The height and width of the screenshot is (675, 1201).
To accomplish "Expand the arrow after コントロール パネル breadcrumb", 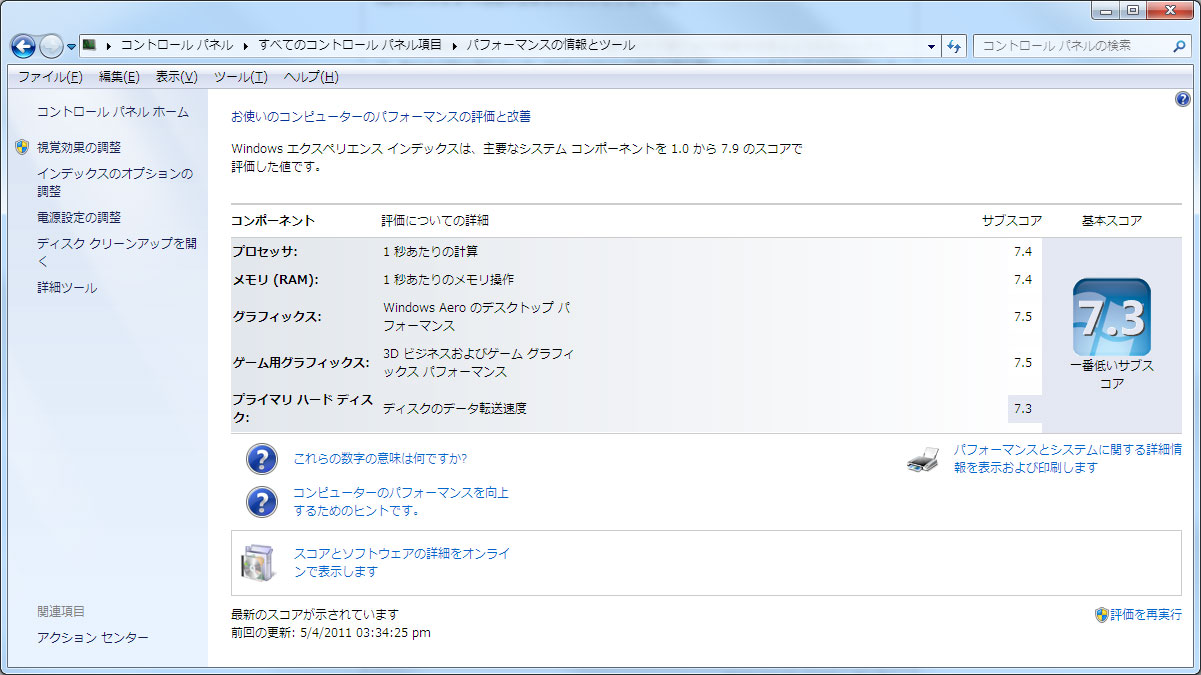I will coord(246,45).
